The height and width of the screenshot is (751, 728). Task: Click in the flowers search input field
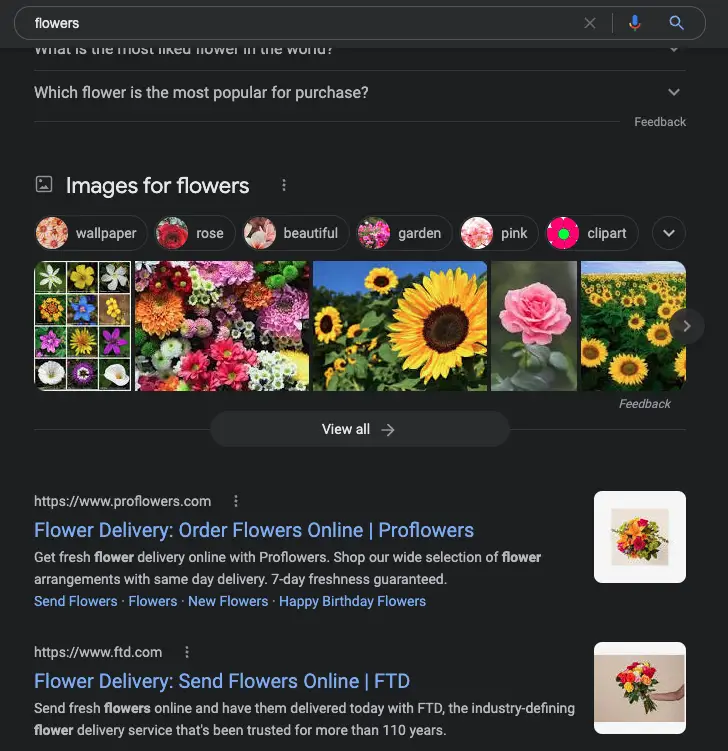(x=300, y=23)
